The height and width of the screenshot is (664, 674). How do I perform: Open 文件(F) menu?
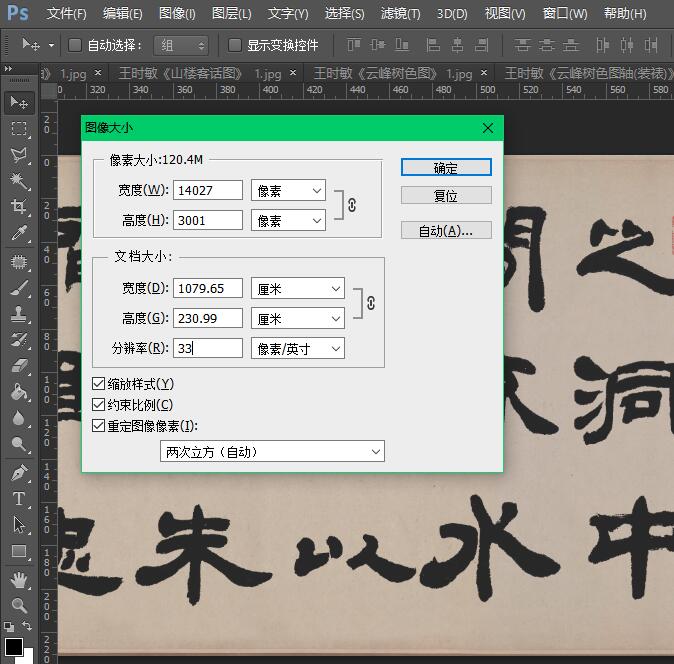click(67, 14)
